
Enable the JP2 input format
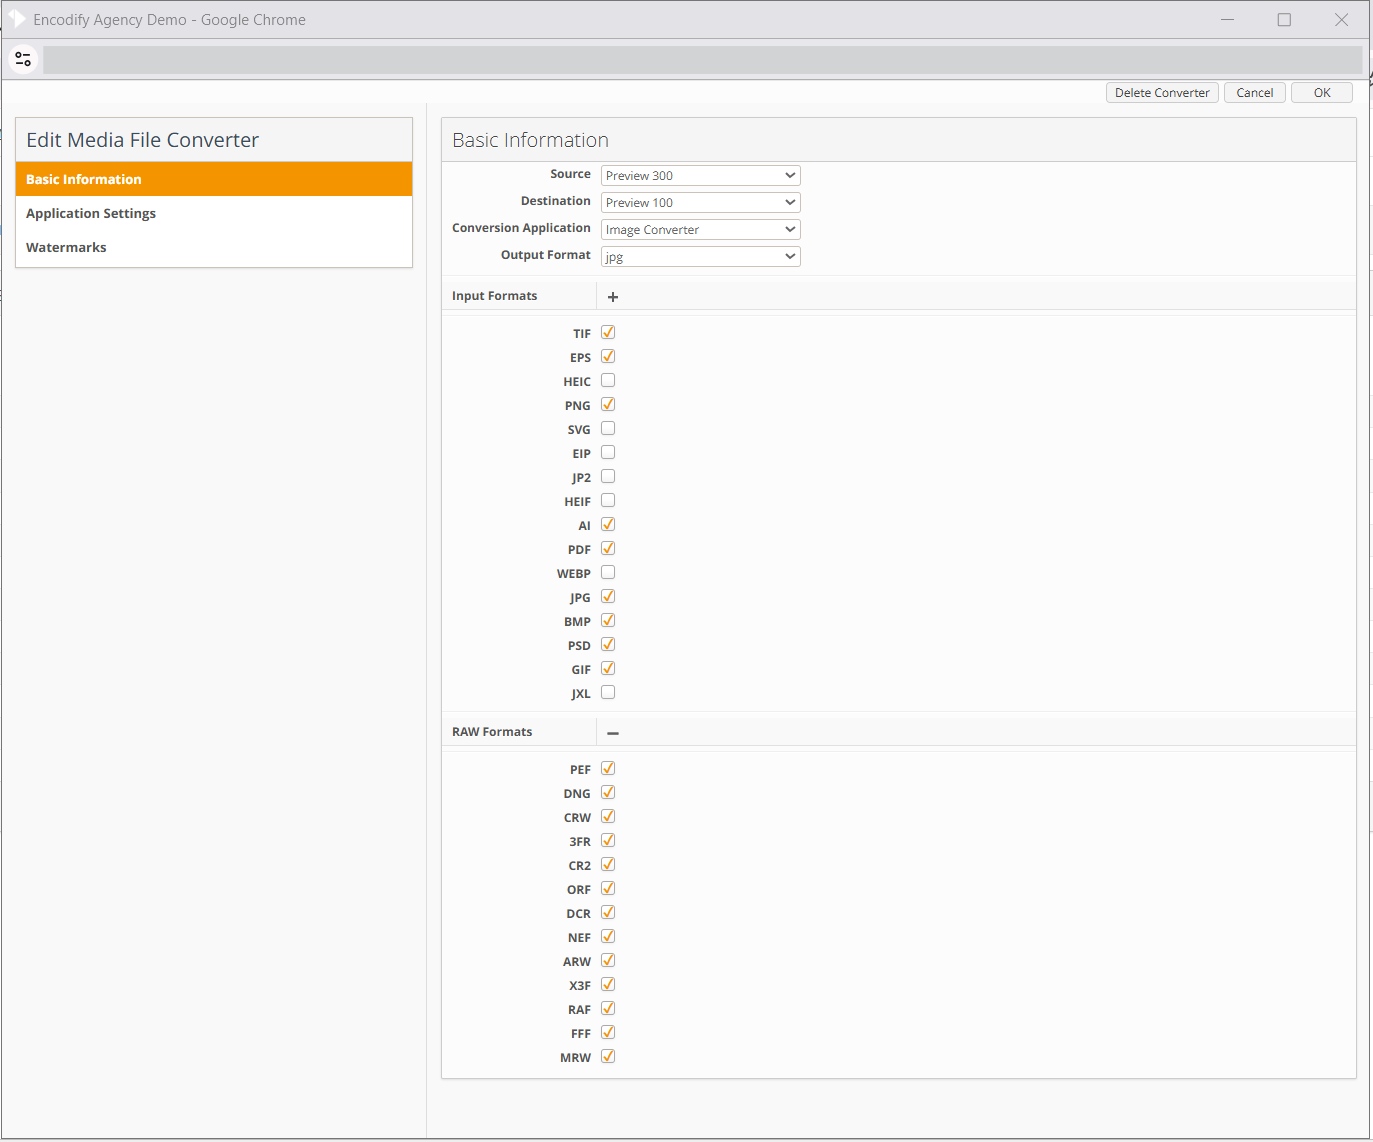click(608, 476)
